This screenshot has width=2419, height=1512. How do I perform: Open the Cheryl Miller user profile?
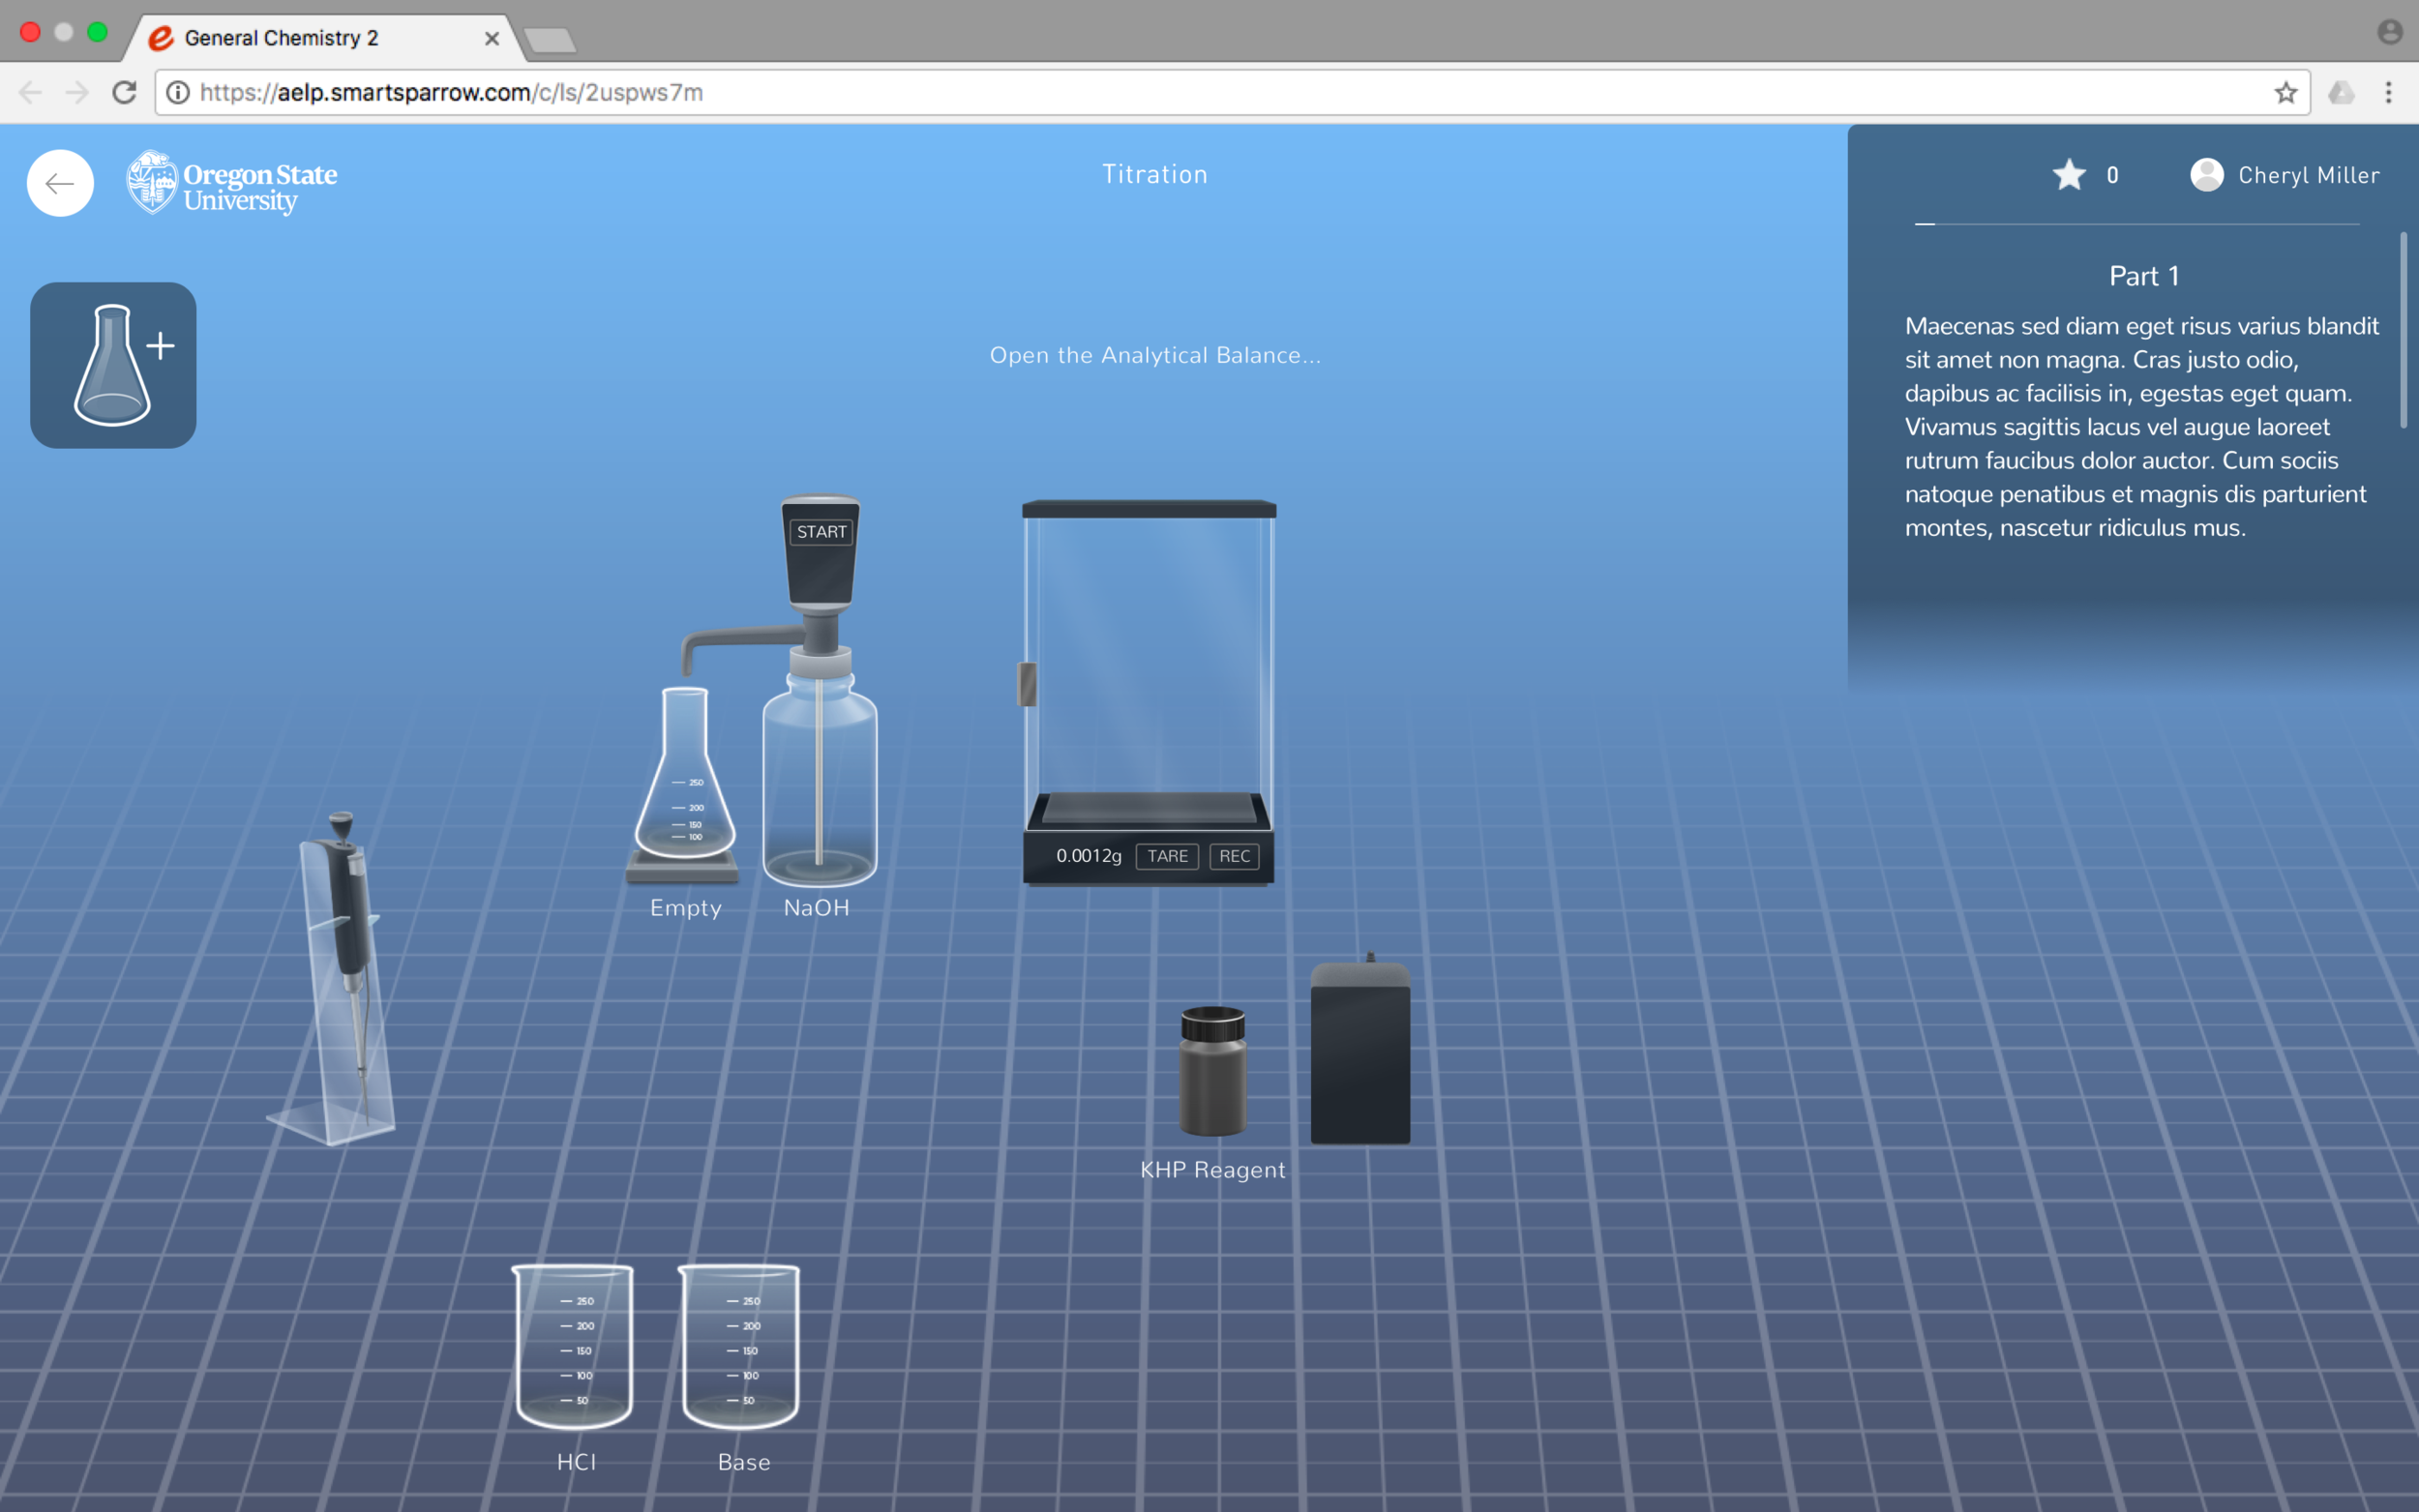[2284, 175]
